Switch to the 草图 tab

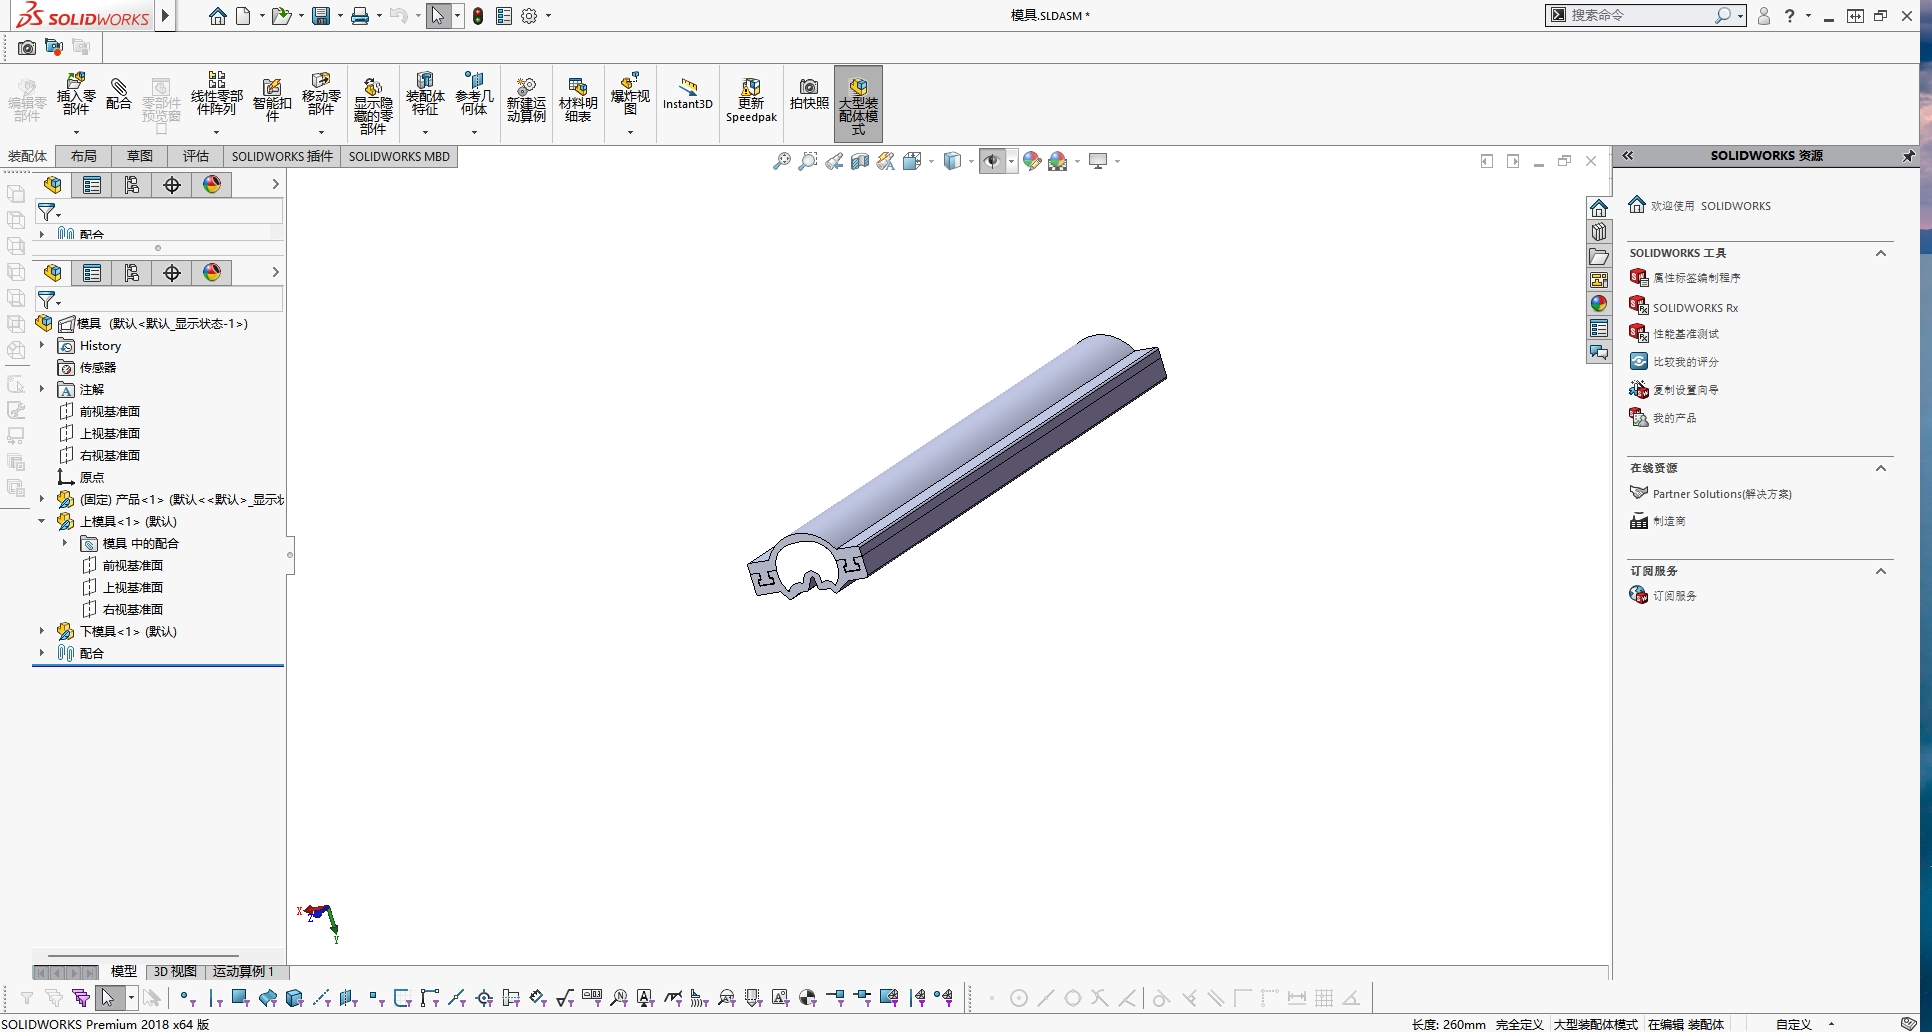[x=140, y=156]
